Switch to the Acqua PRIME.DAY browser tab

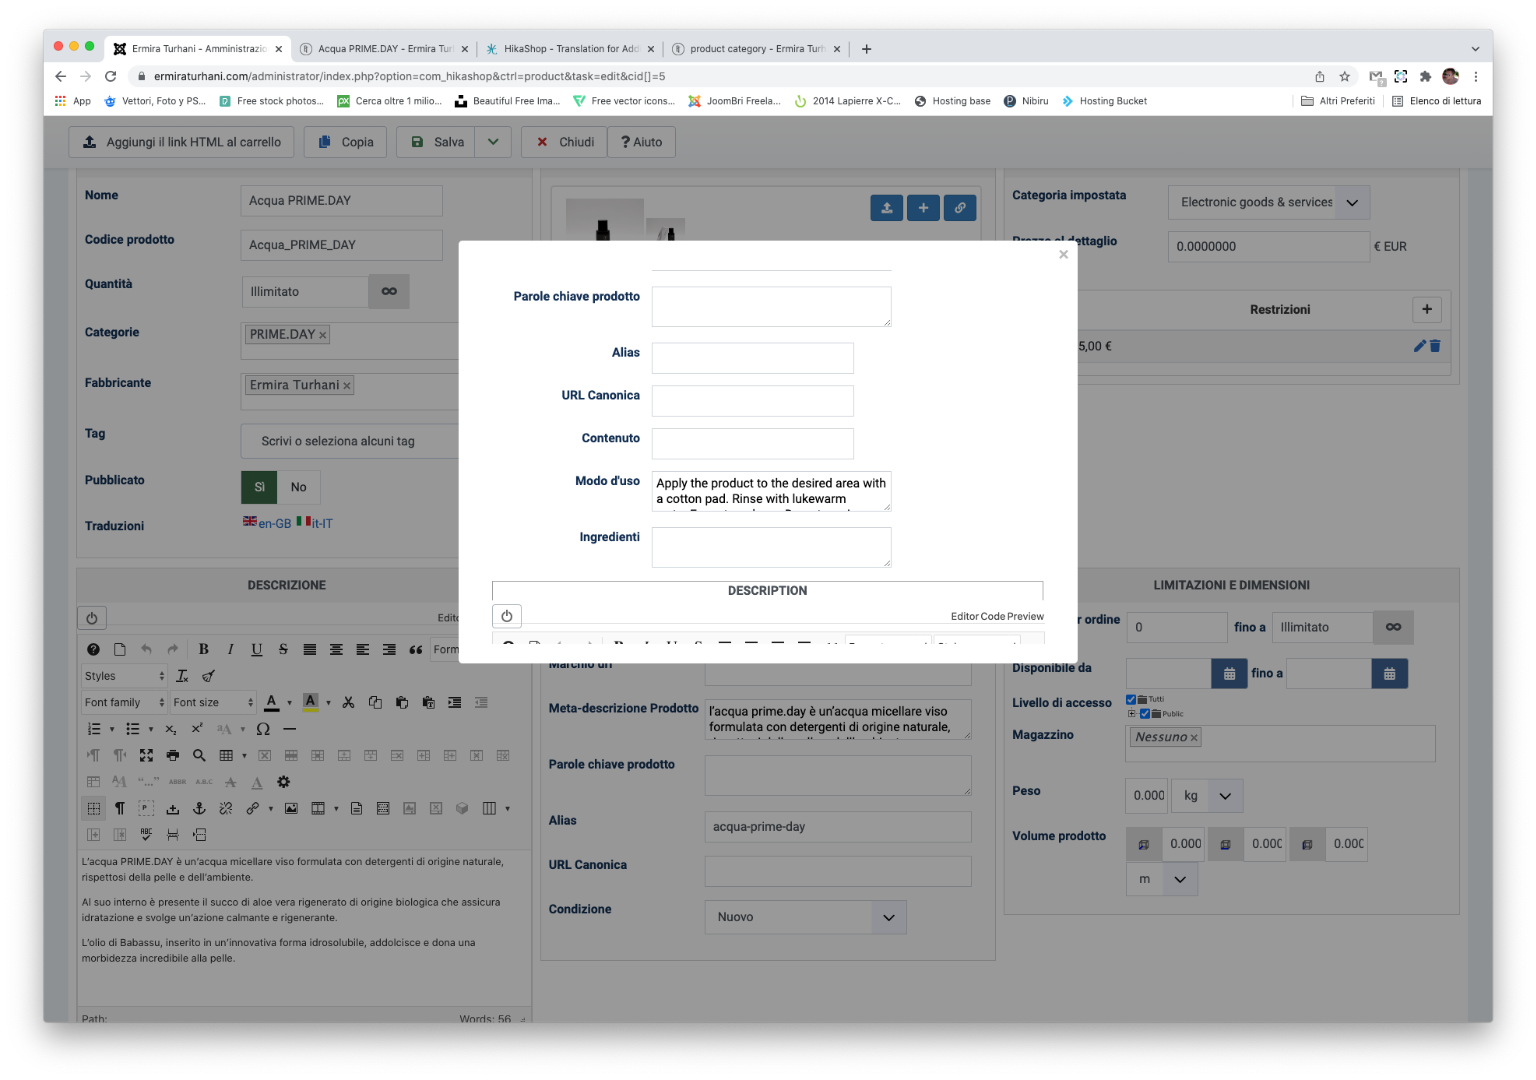(x=386, y=48)
